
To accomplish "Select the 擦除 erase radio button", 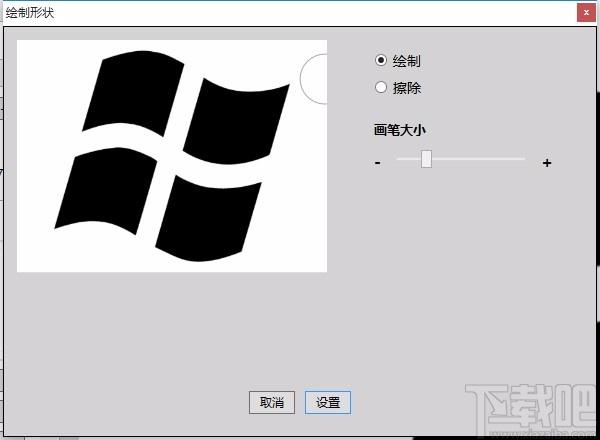I will pos(381,88).
